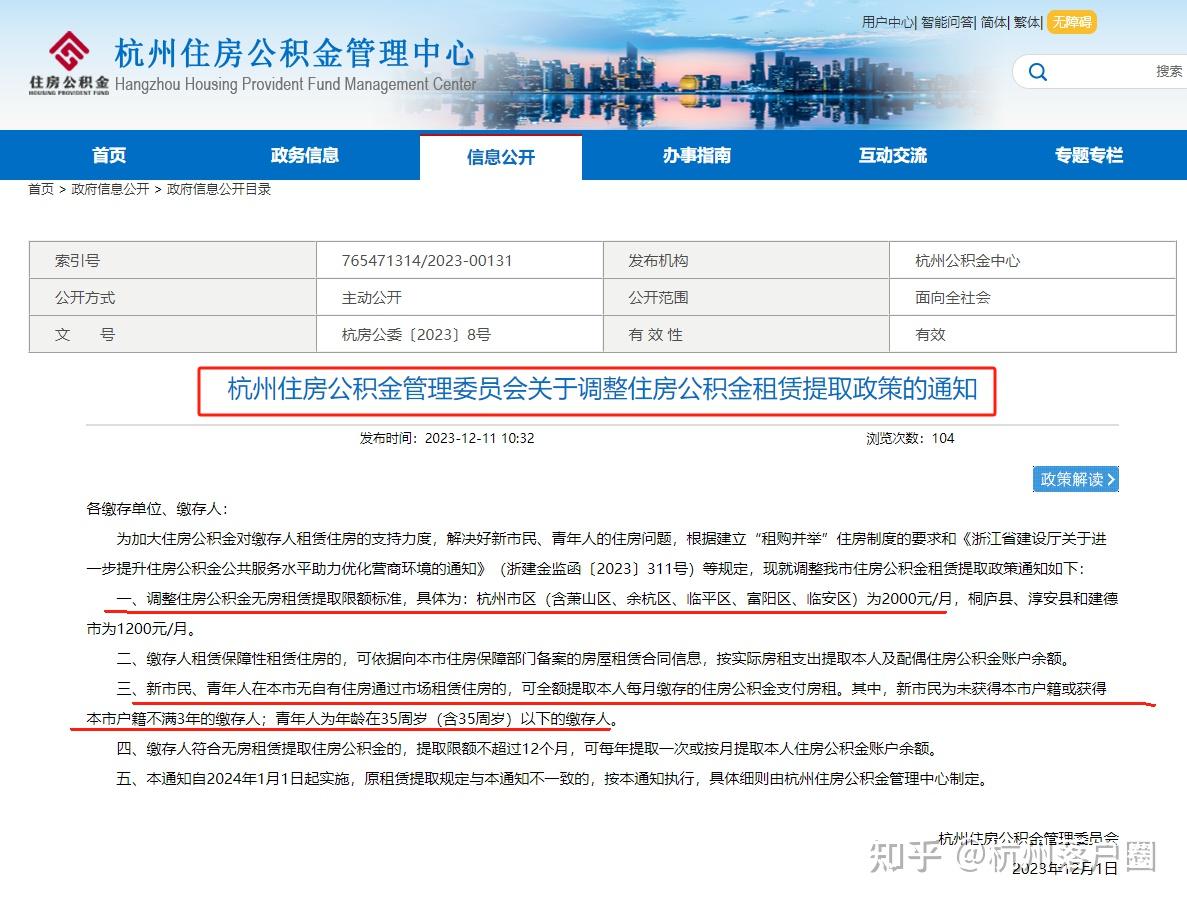The image size is (1187, 903).
Task: Click the 政府信息公开 breadcrumb link
Action: pyautogui.click(x=110, y=189)
